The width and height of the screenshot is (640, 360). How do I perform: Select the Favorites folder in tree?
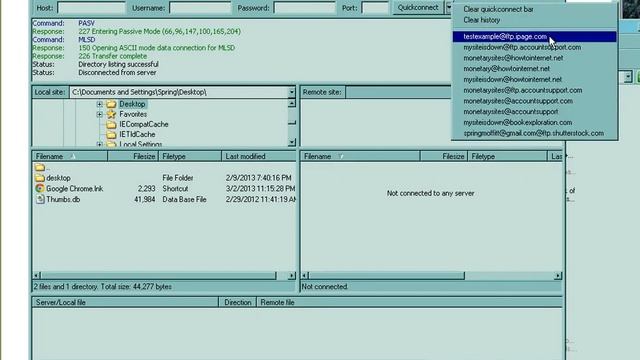(133, 114)
